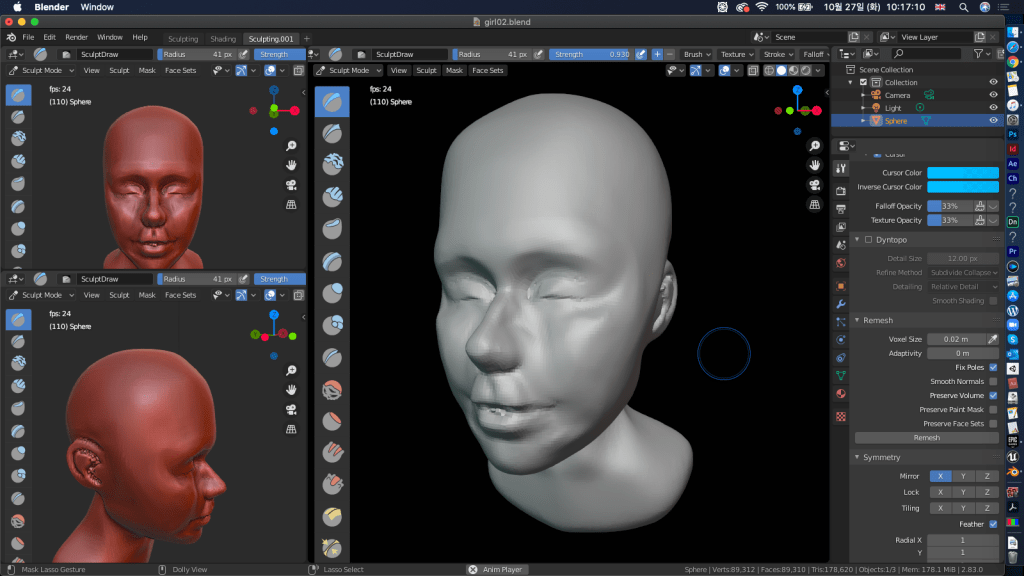Screen dimensions: 1024x576
Task: Select the Draw brush in main viewport toolbar
Action: tap(332, 101)
